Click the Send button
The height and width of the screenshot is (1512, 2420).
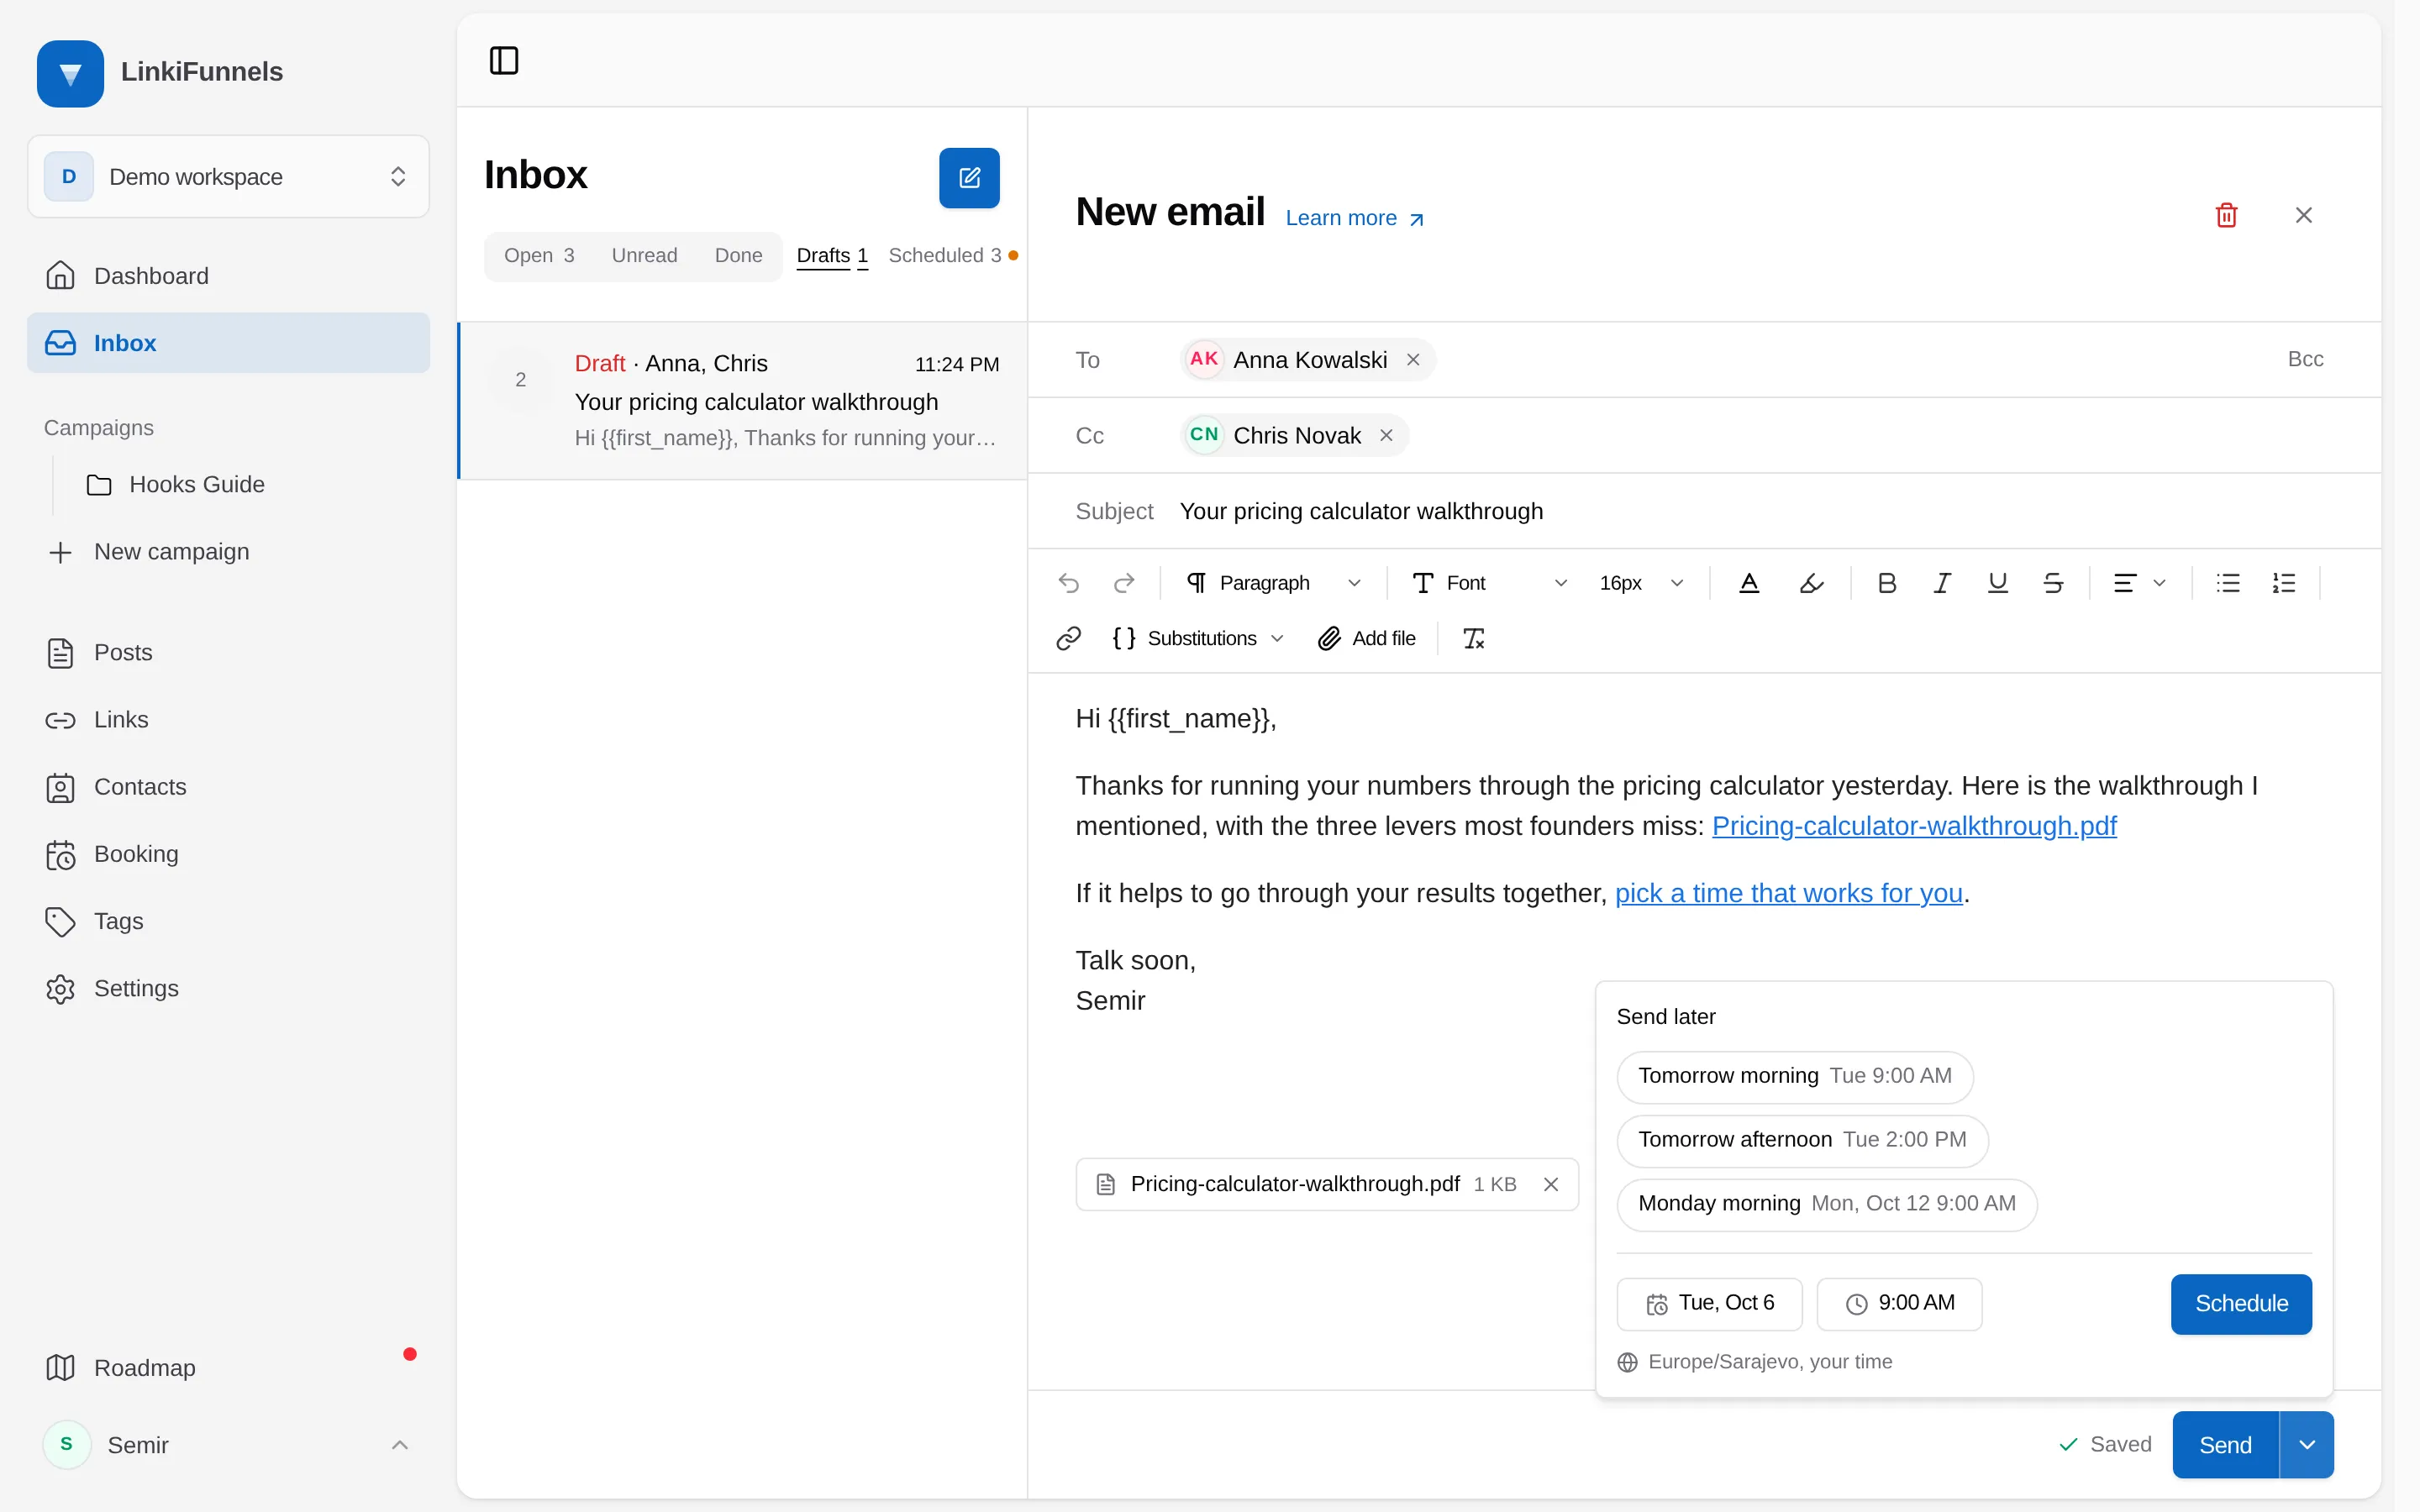click(x=2225, y=1444)
